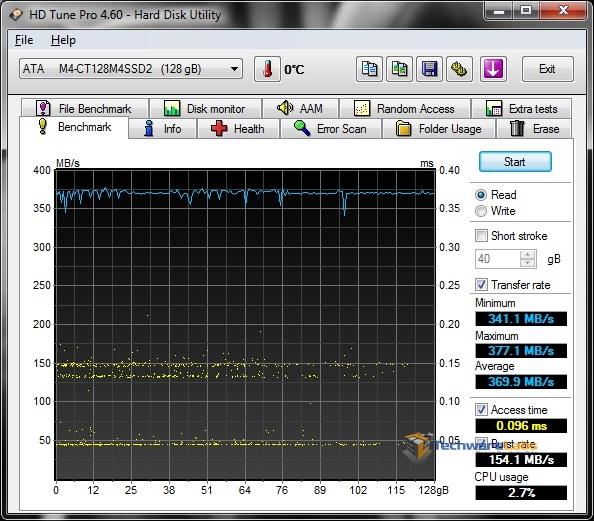
Task: Open the File menu
Action: pyautogui.click(x=24, y=40)
